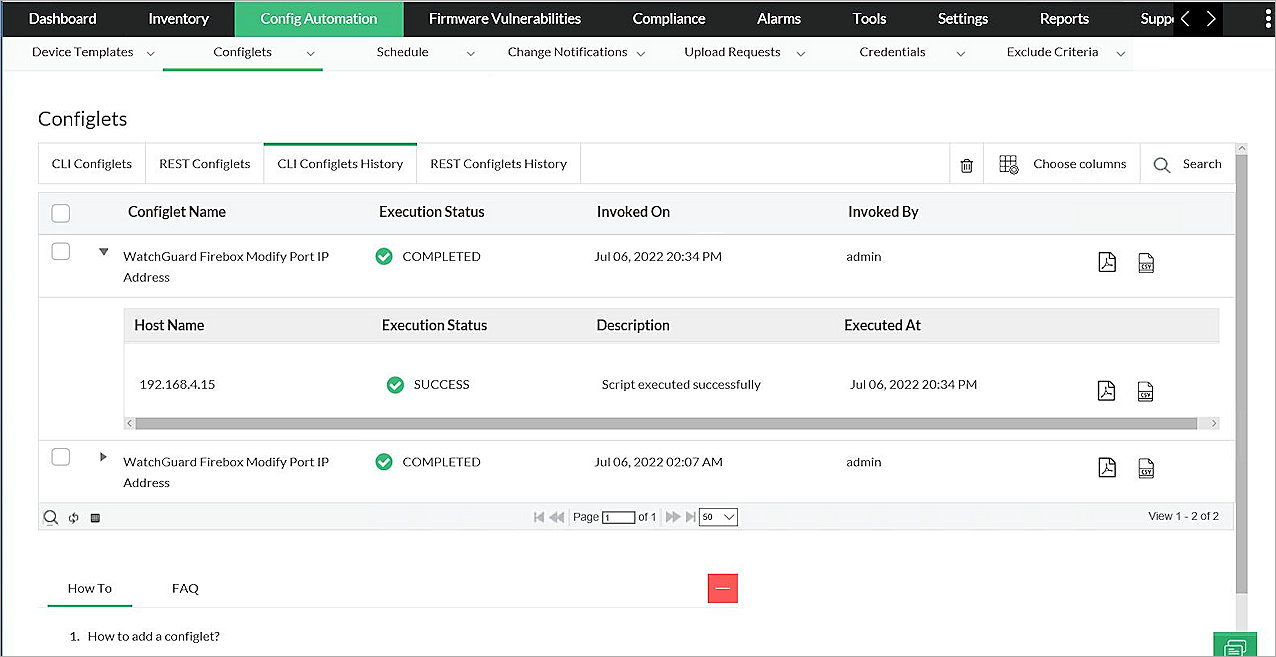Check the second WatchGuard Firebox row checkbox

(60, 456)
